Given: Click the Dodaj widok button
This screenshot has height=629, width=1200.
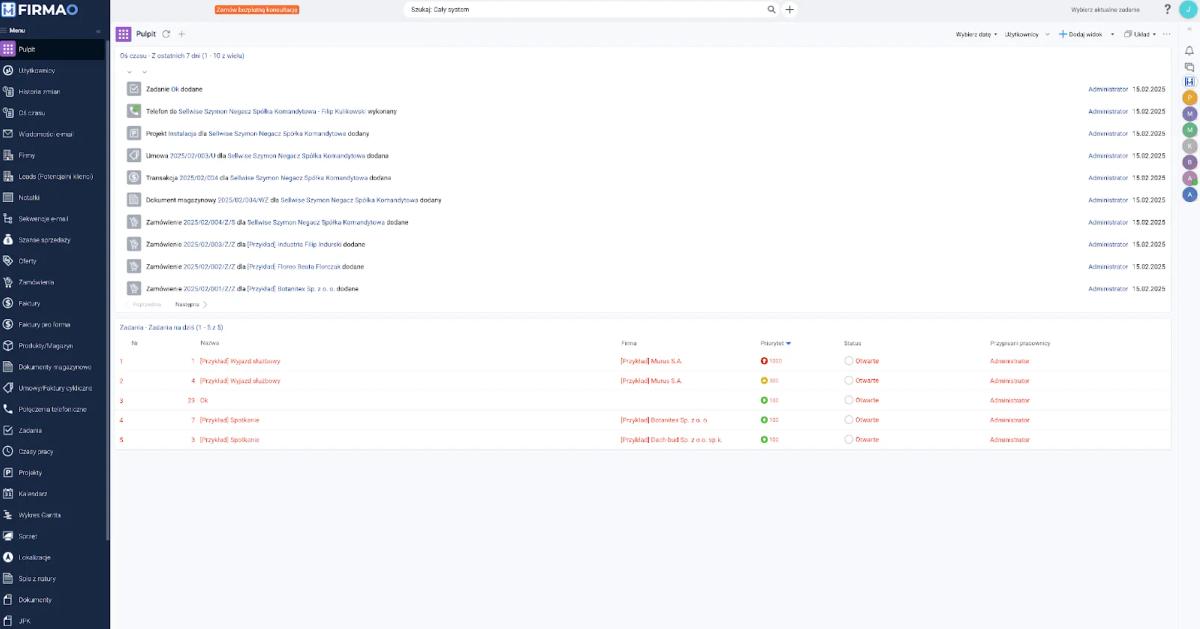Looking at the screenshot, I should (1081, 34).
